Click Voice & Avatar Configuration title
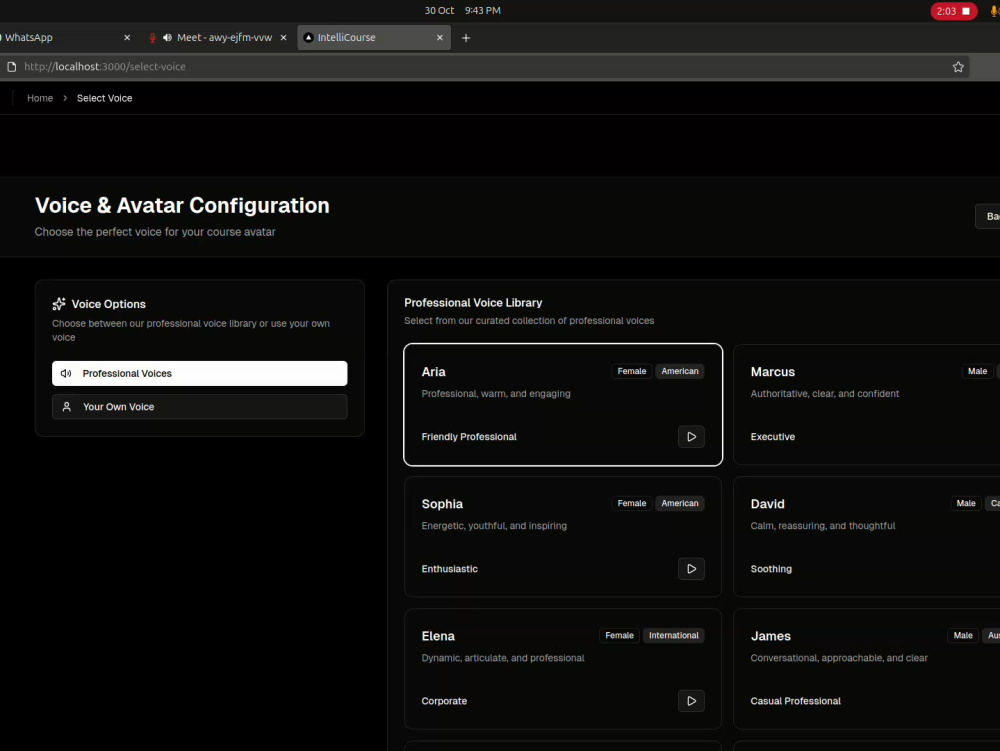The height and width of the screenshot is (751, 1000). click(182, 205)
